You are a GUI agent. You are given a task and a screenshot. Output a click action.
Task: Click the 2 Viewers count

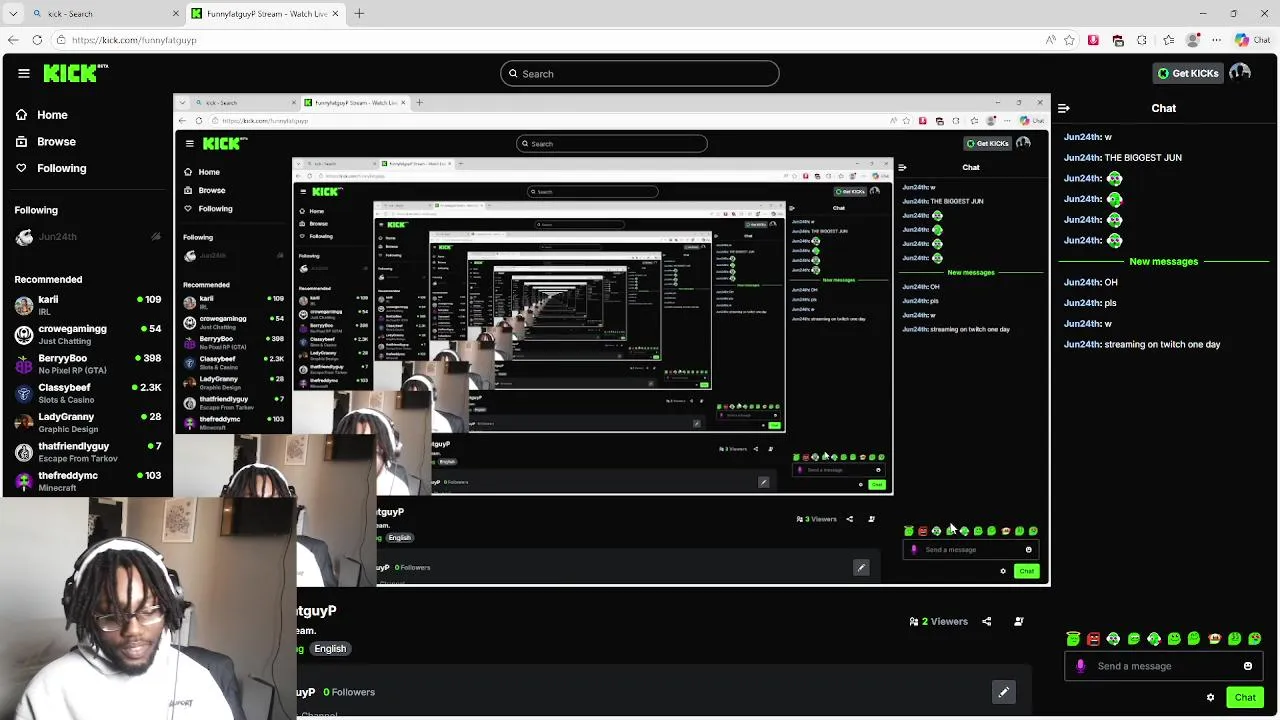[x=938, y=621]
